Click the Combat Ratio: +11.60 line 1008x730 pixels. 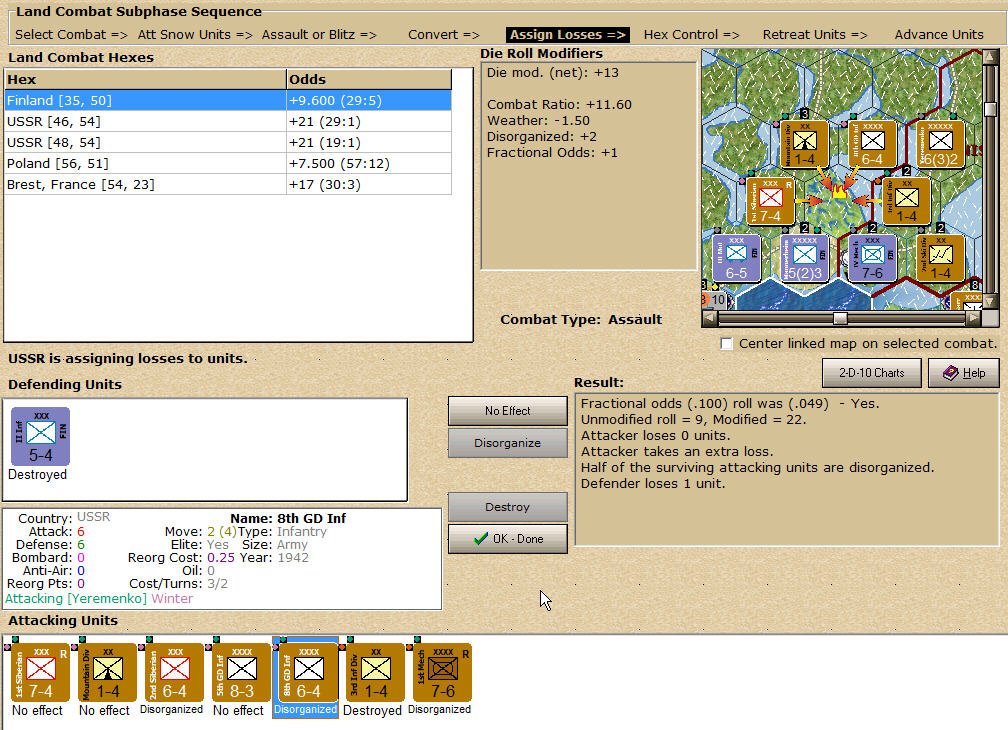tap(559, 105)
